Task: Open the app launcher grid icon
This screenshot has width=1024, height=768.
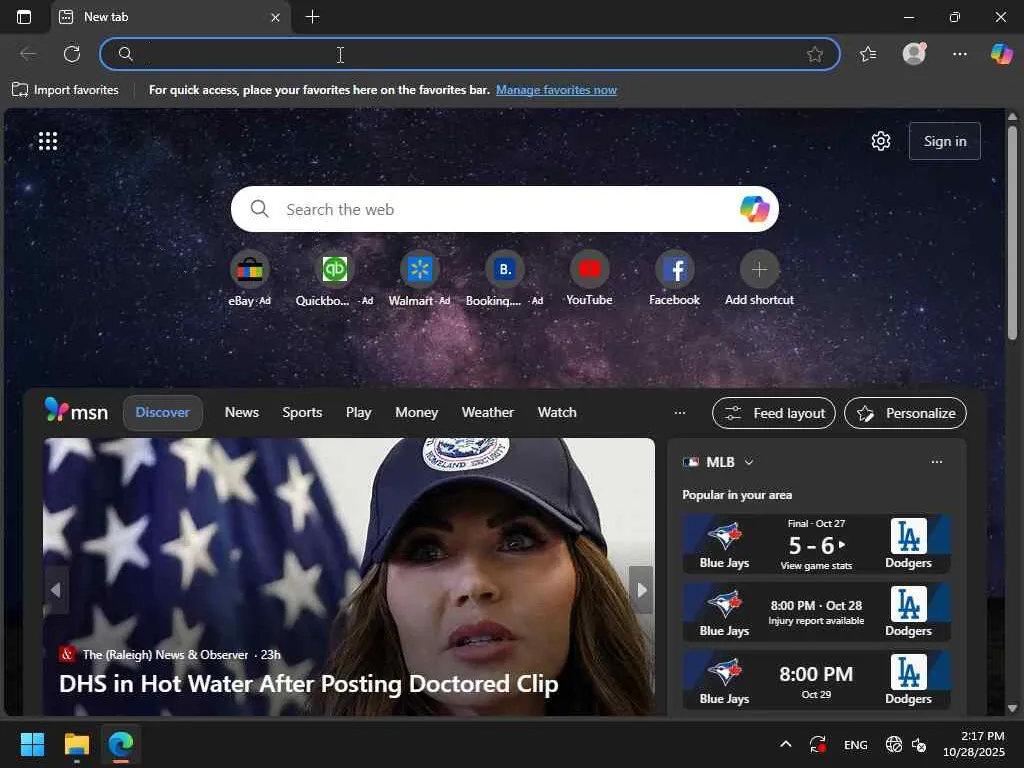Action: (48, 141)
